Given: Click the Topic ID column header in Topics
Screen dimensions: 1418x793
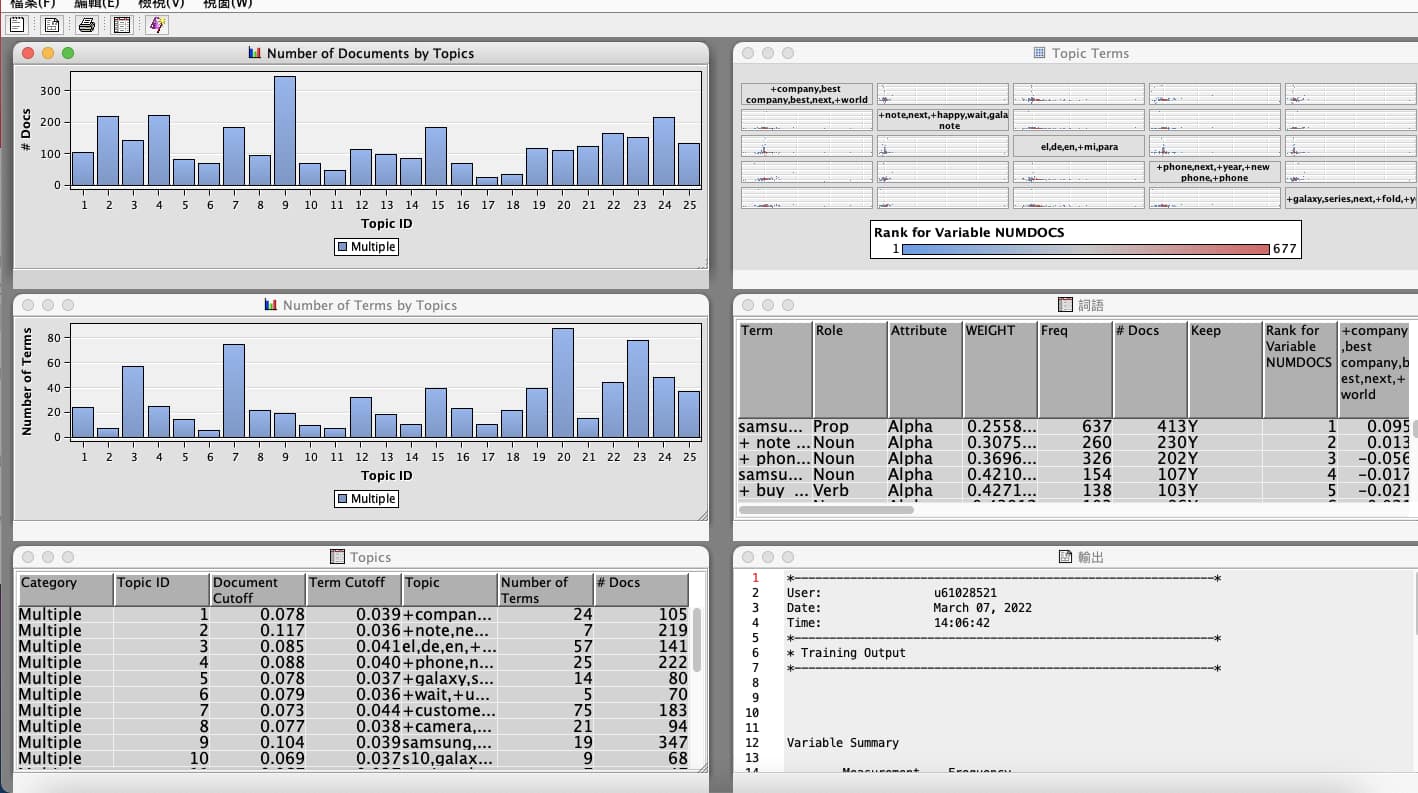Looking at the screenshot, I should coord(161,590).
